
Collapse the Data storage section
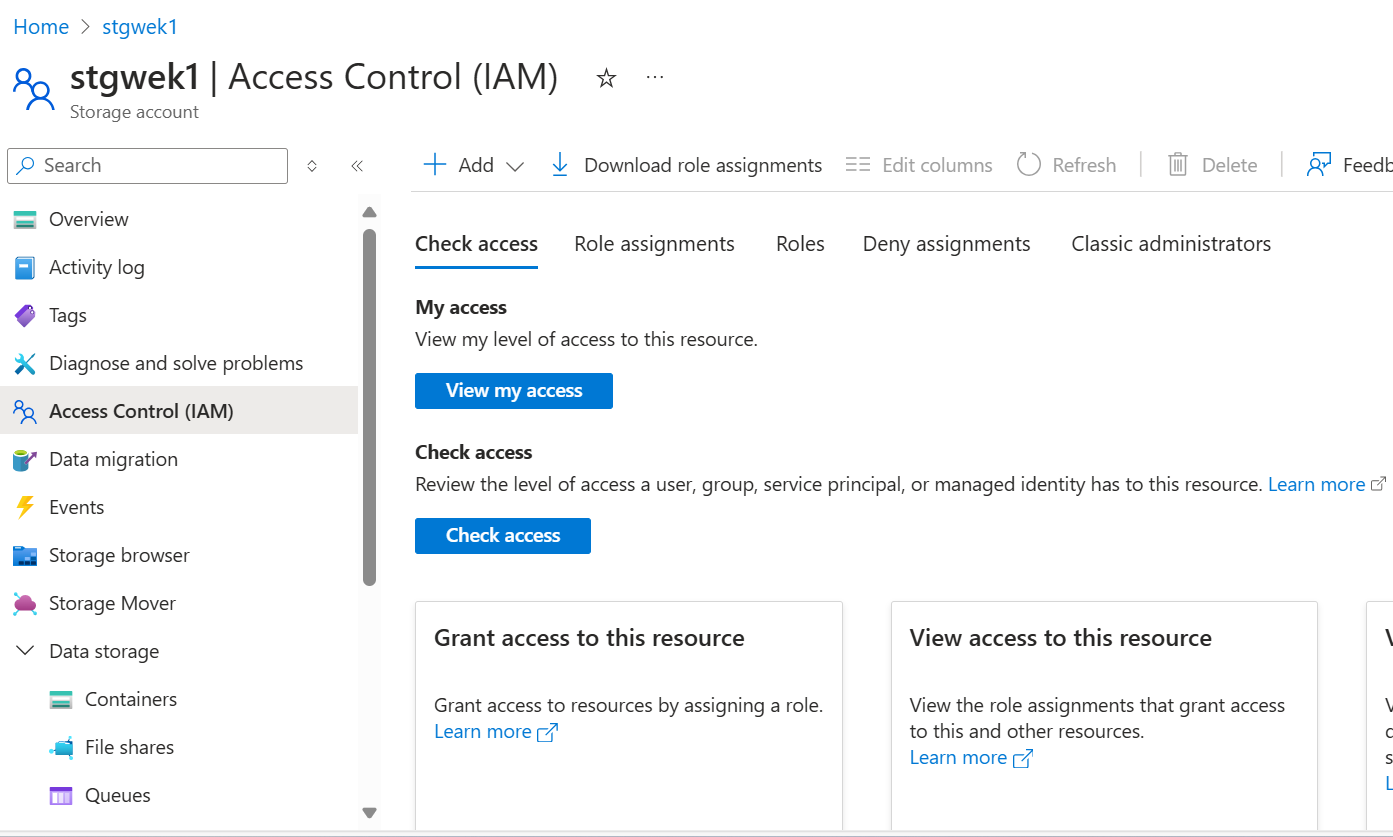25,652
